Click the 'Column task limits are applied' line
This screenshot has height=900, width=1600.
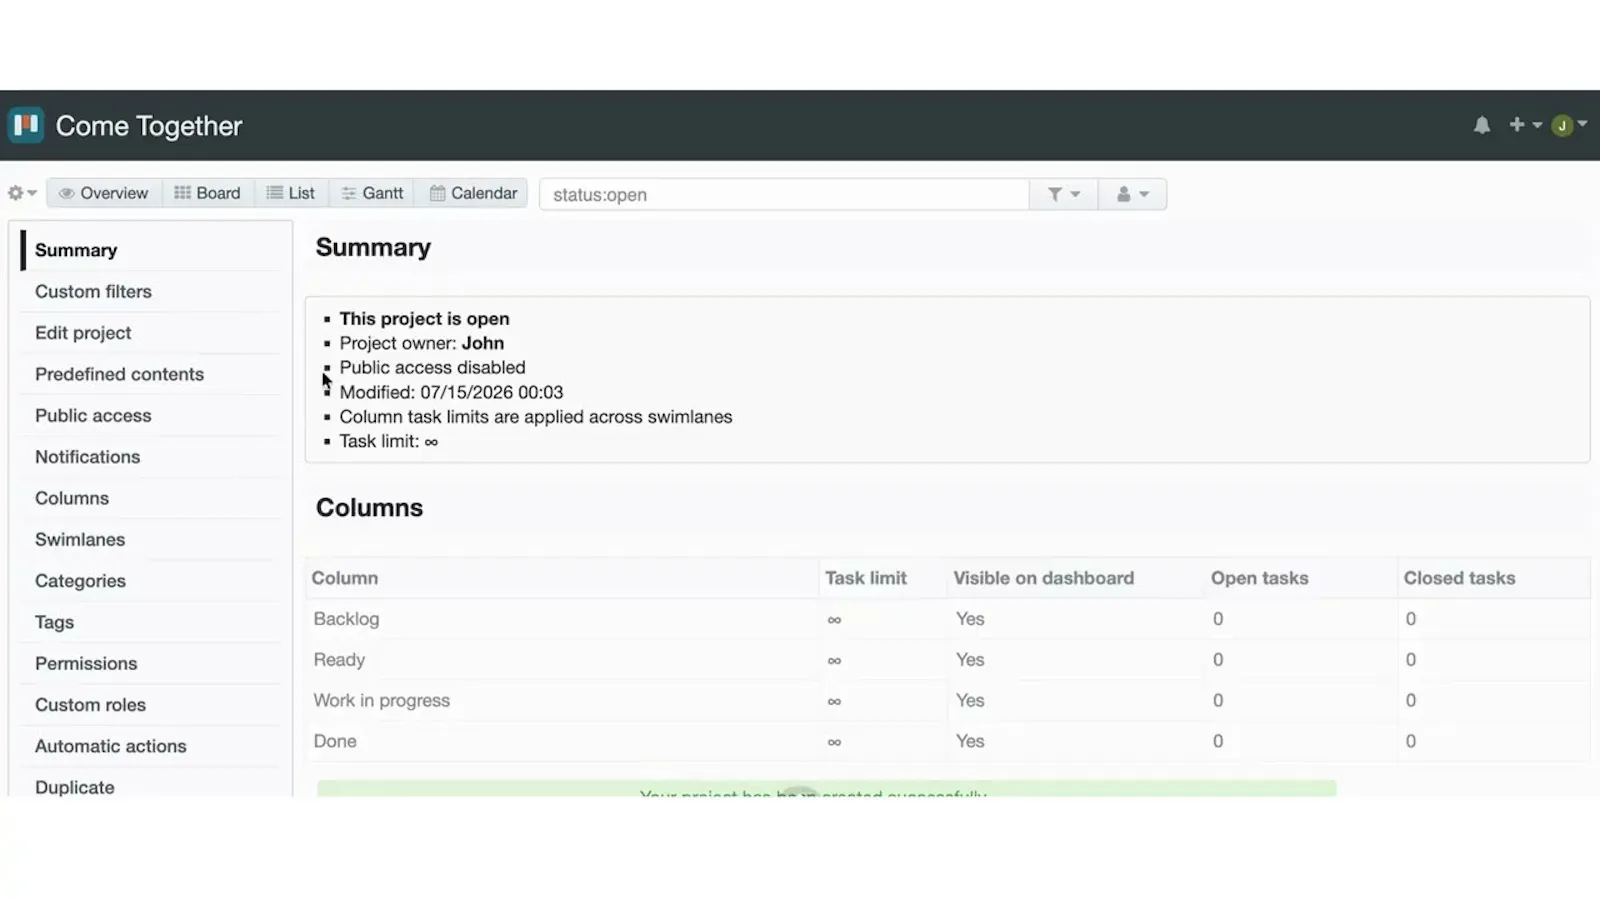pyautogui.click(x=535, y=417)
